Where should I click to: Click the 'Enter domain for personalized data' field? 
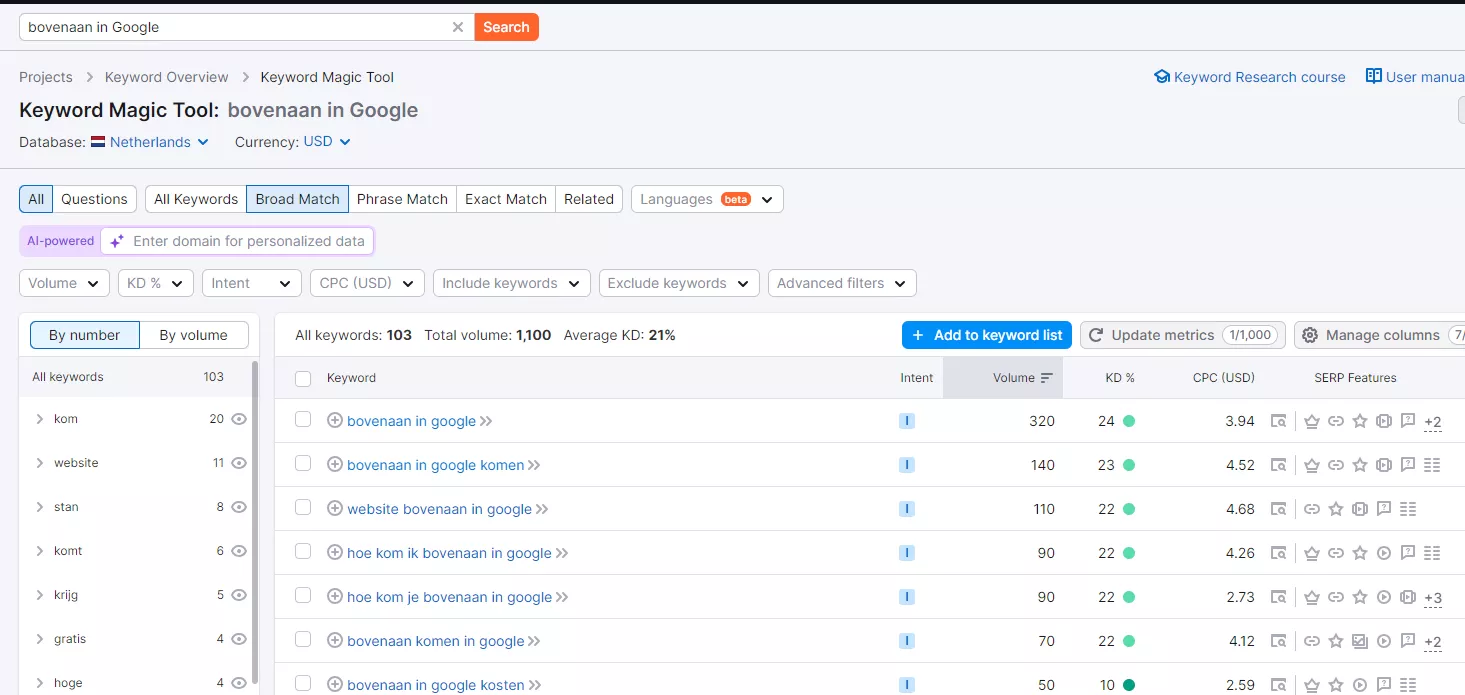coord(248,241)
